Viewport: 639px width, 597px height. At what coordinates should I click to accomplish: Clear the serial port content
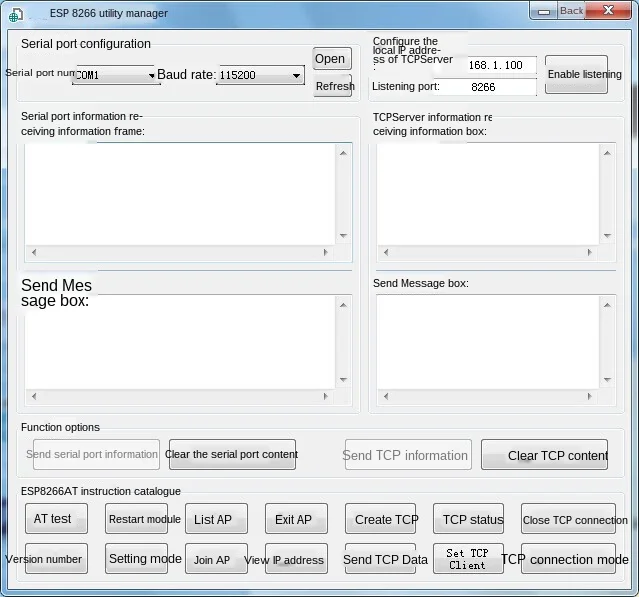pyautogui.click(x=232, y=454)
